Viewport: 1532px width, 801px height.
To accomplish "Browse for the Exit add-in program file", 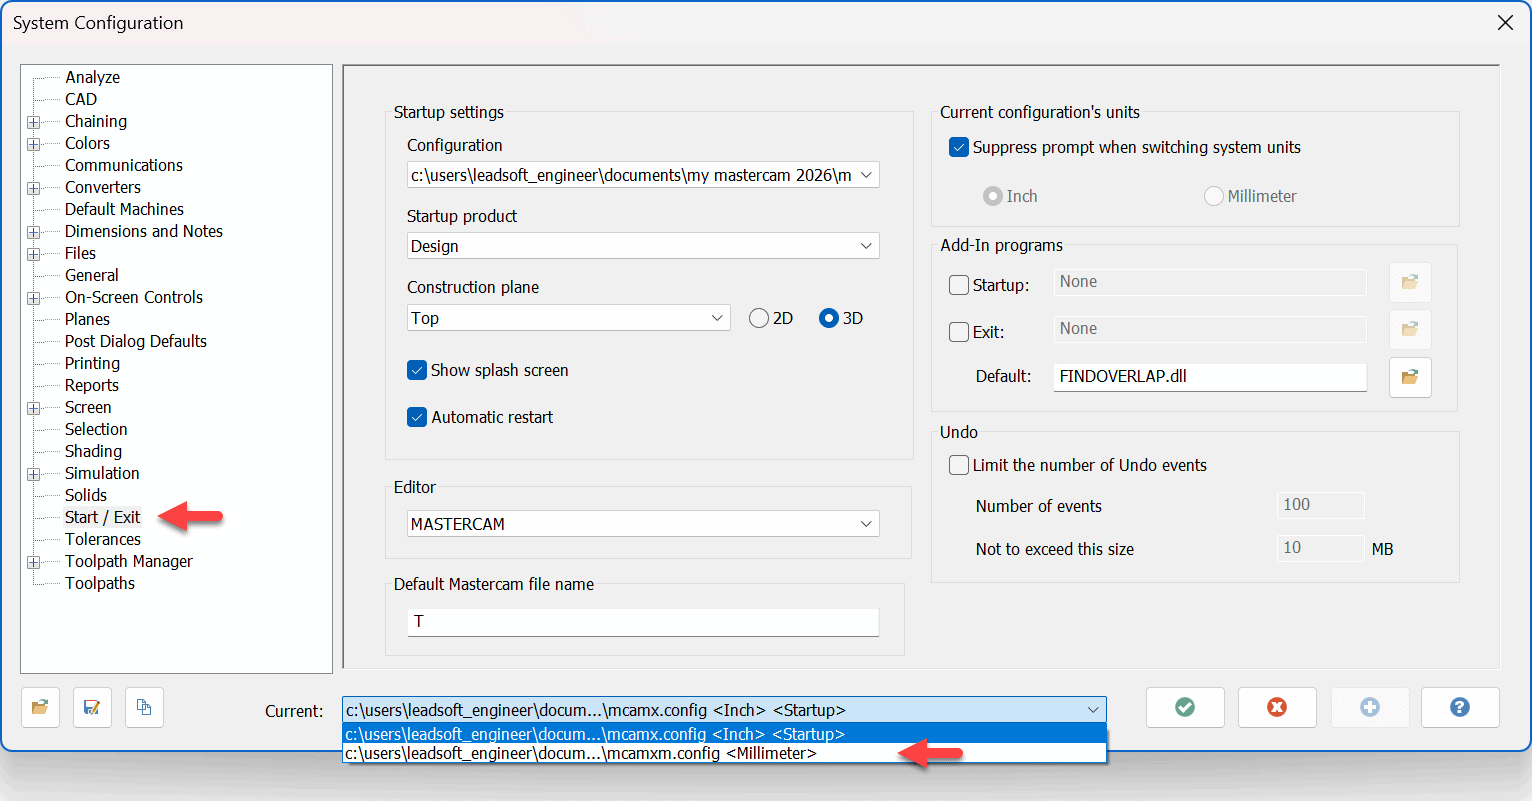I will tap(1410, 329).
